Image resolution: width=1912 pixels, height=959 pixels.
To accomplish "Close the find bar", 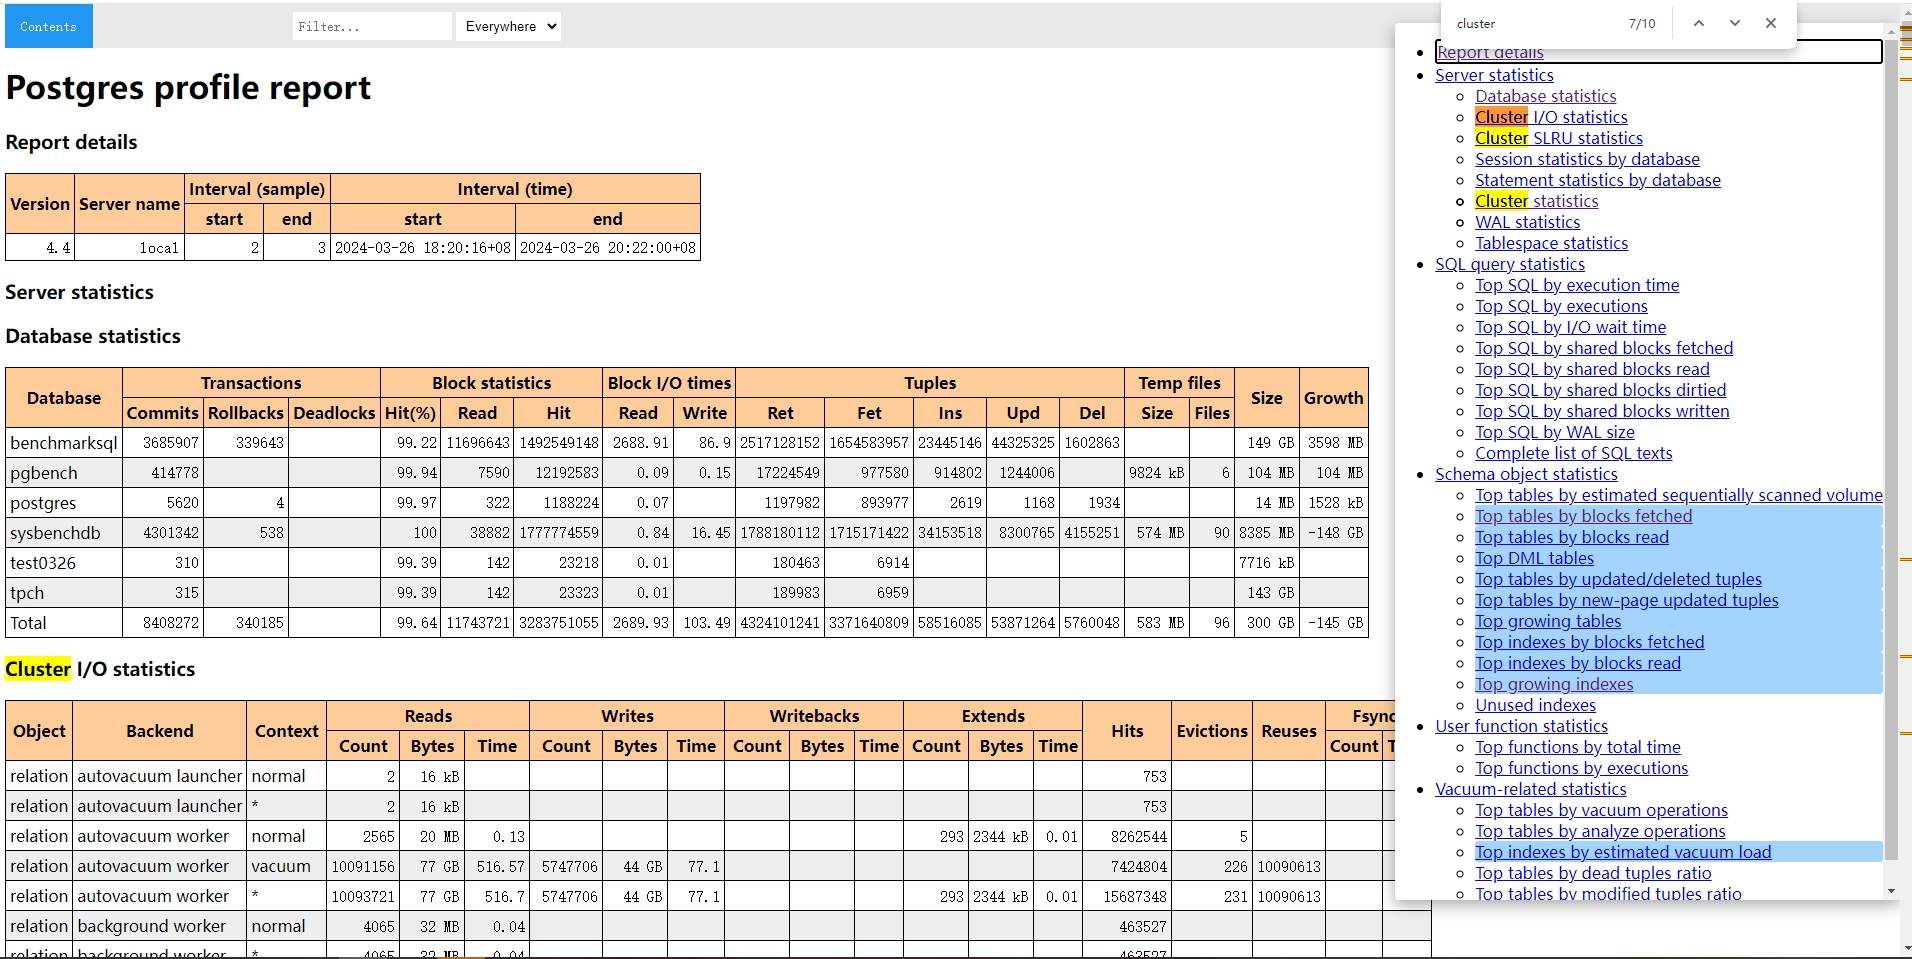I will point(1771,23).
